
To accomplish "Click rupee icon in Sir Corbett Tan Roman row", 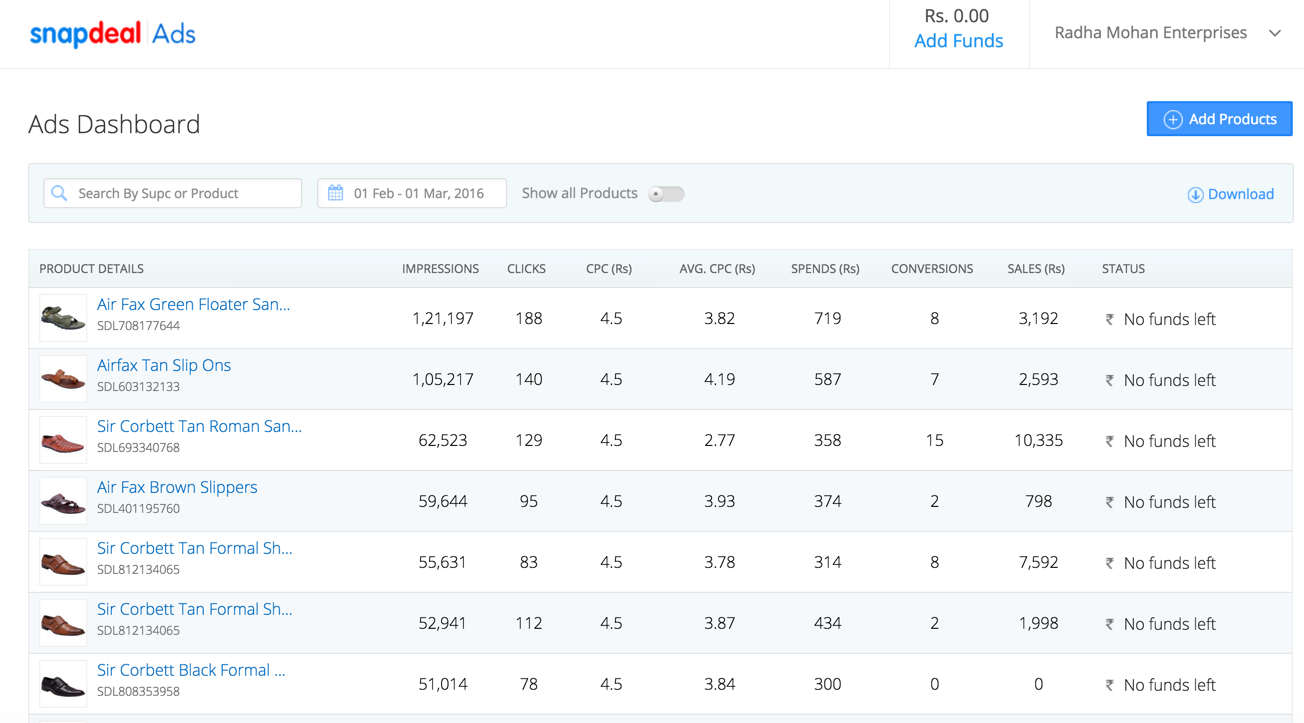I will (1109, 442).
